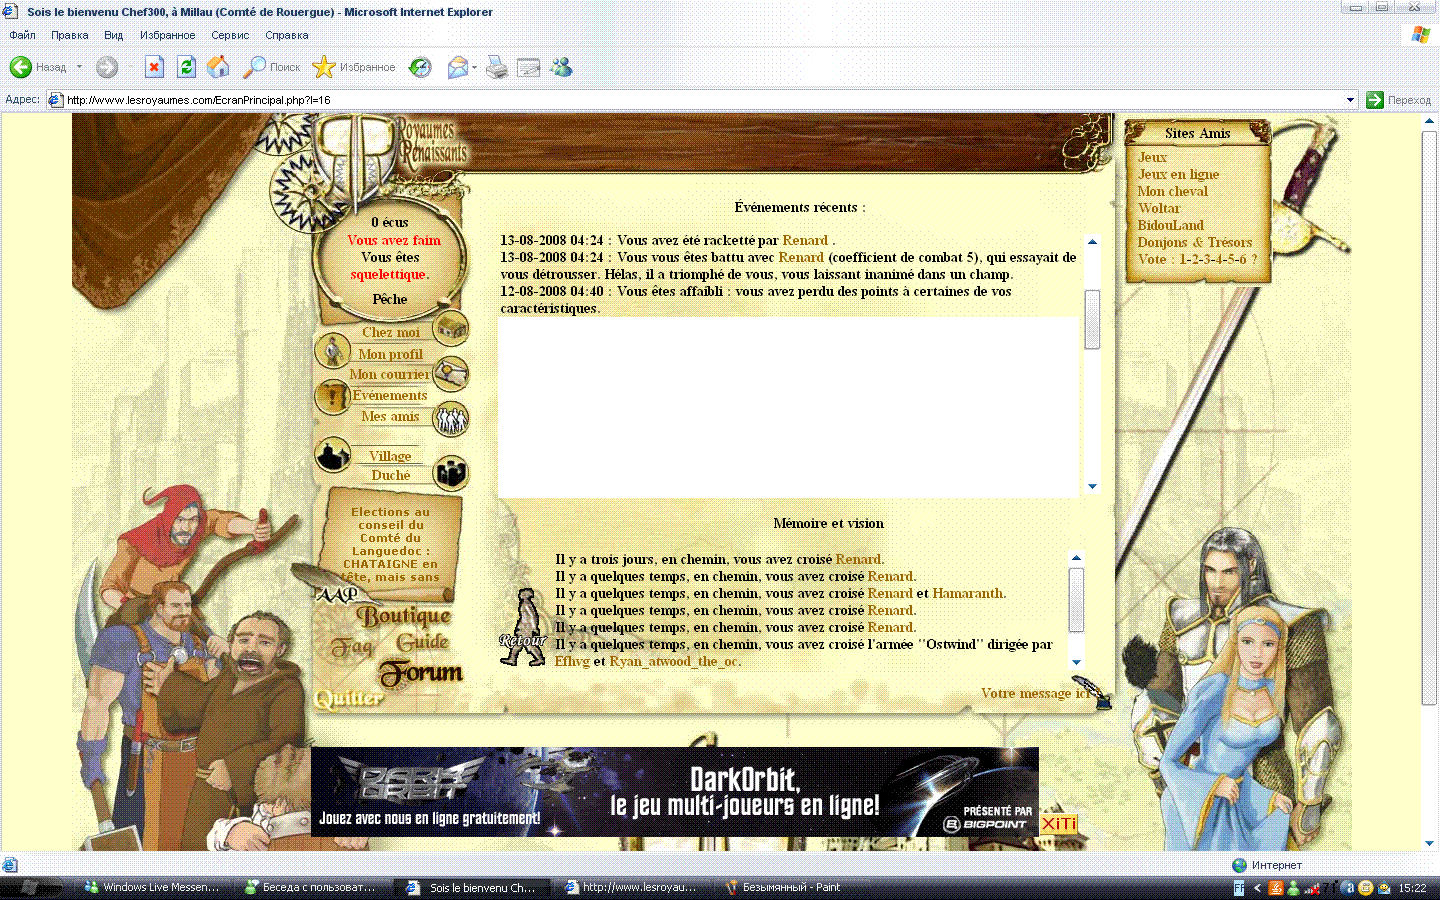Open the Избранное menu in the menu bar
This screenshot has height=900, width=1440.
(x=167, y=35)
